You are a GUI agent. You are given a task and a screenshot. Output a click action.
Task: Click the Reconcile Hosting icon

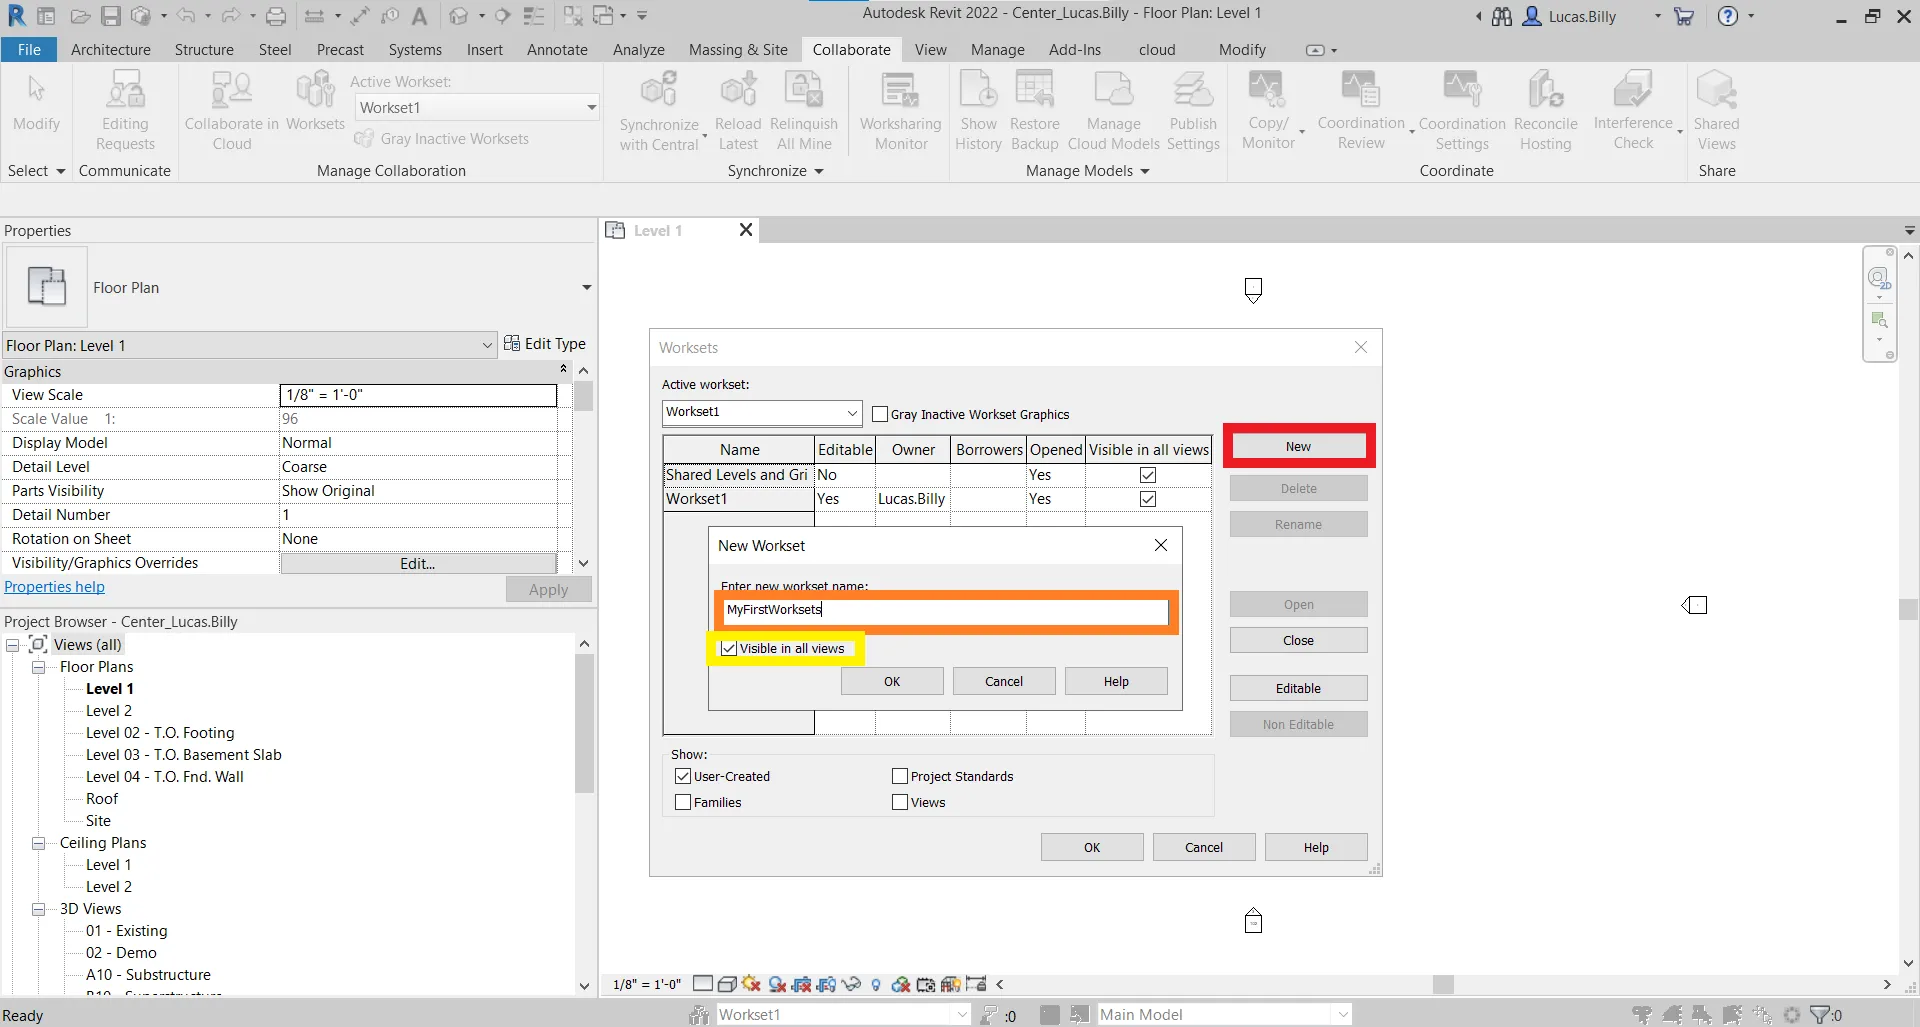pyautogui.click(x=1545, y=90)
